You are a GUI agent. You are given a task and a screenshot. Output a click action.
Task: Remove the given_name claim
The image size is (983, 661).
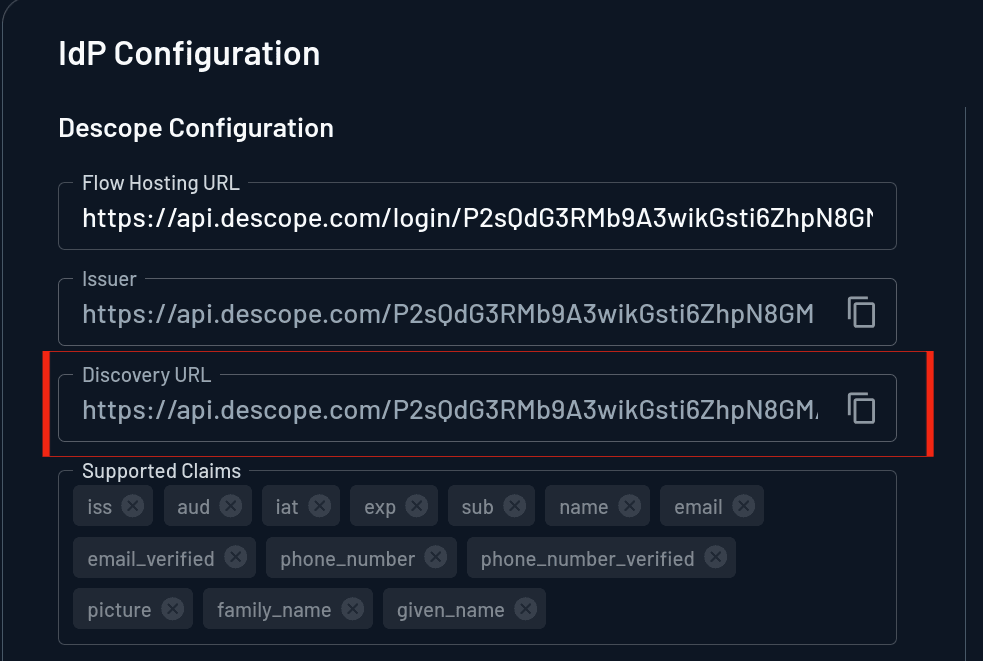tap(525, 608)
